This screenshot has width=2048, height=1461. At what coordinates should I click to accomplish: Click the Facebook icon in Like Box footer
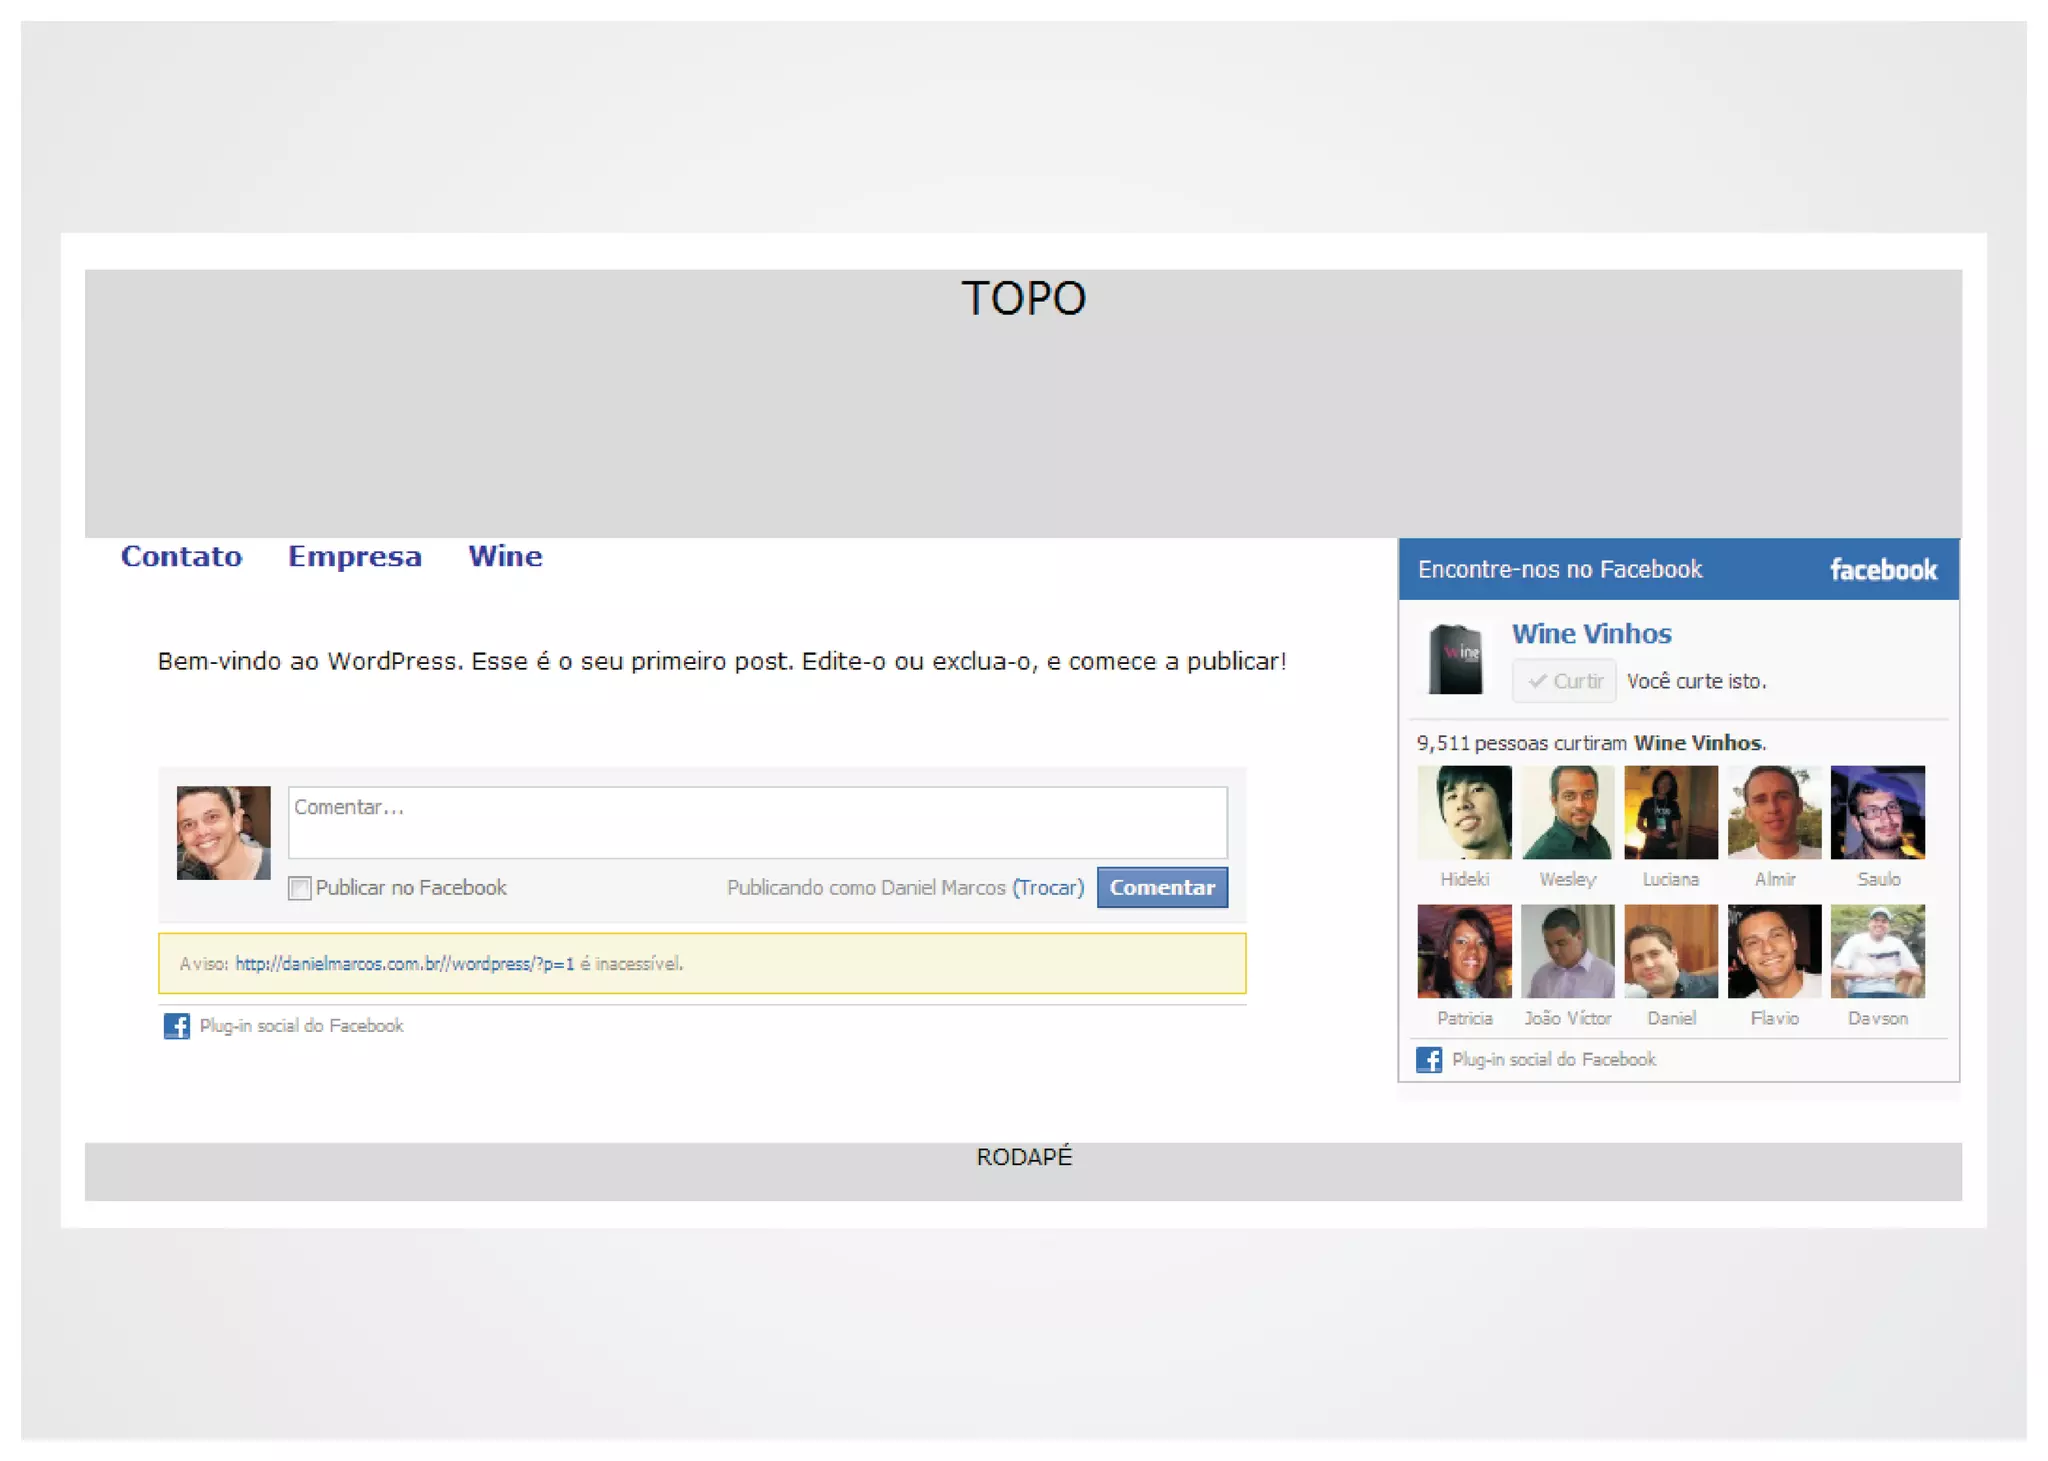[1428, 1060]
